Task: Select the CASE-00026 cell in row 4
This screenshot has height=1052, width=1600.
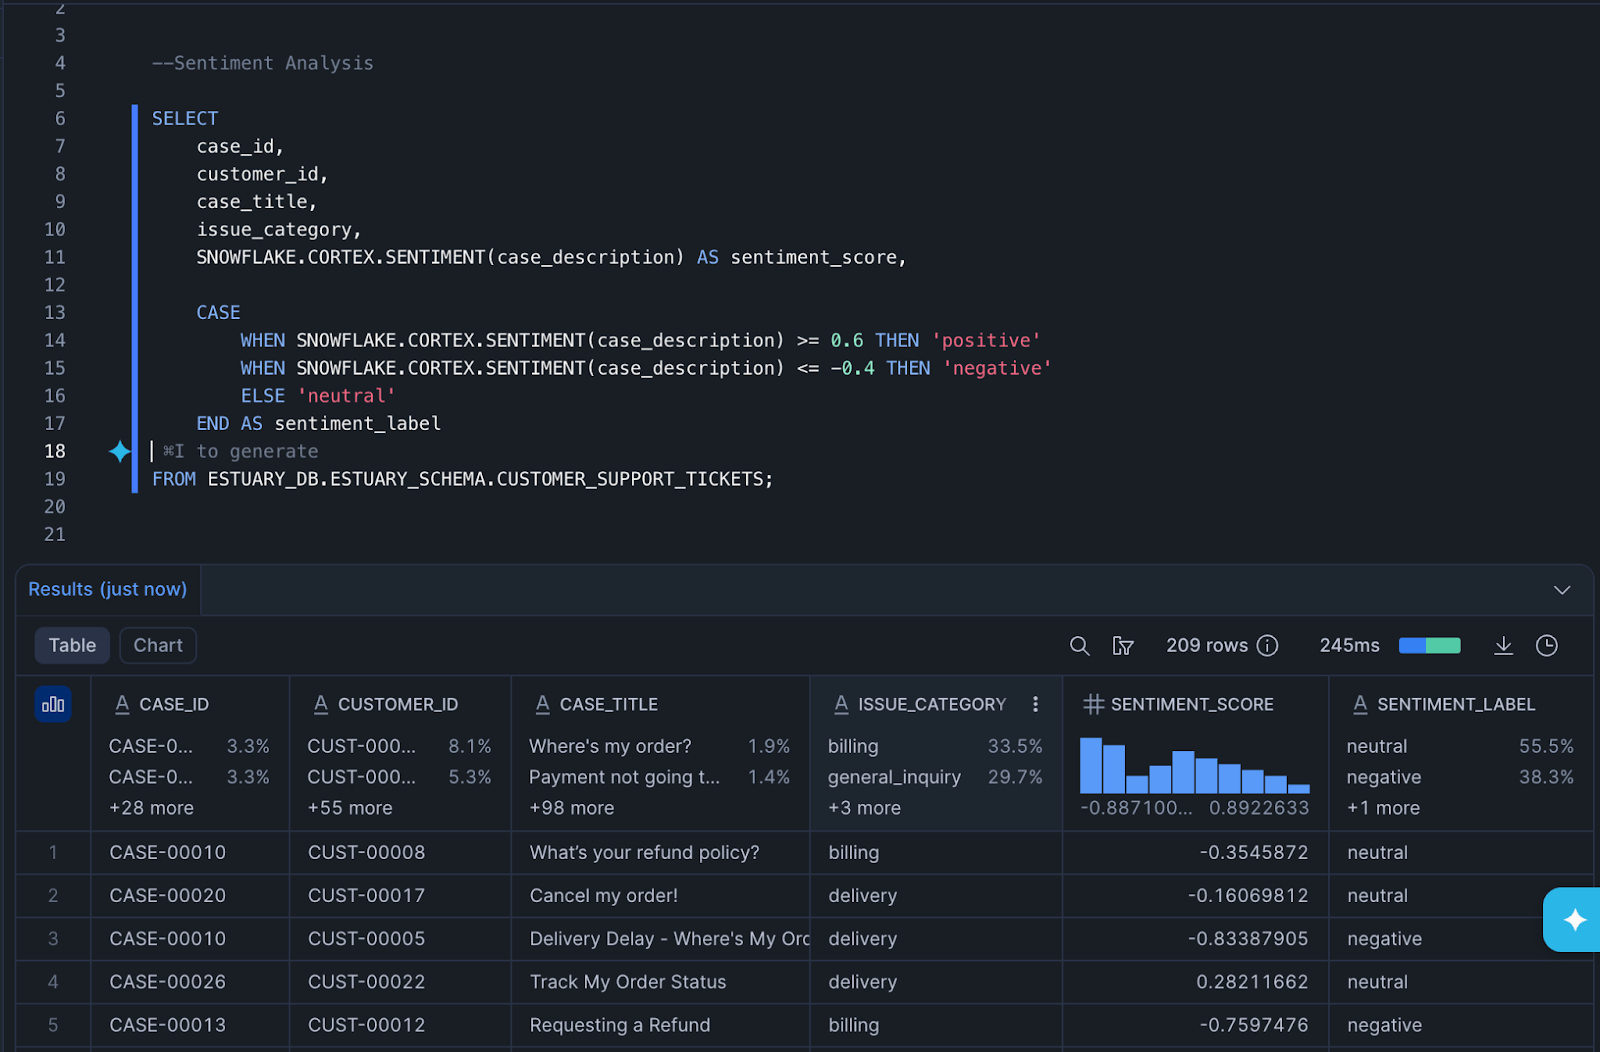Action: [x=168, y=982]
